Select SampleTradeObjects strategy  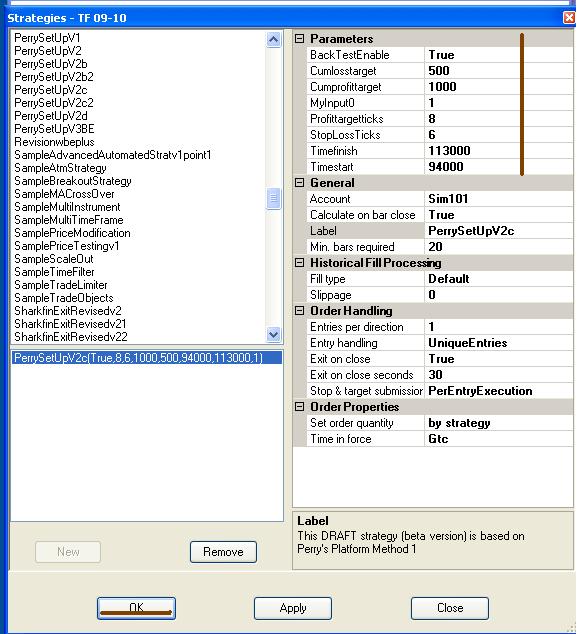click(x=64, y=298)
